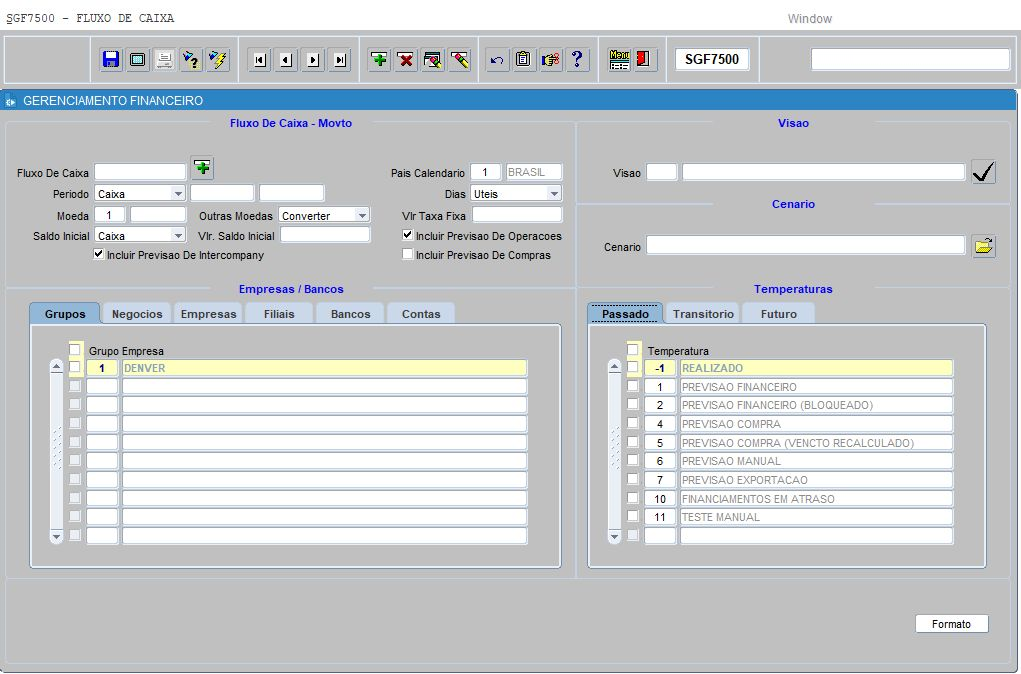1021x674 pixels.
Task: Select the Contas tab
Action: (421, 314)
